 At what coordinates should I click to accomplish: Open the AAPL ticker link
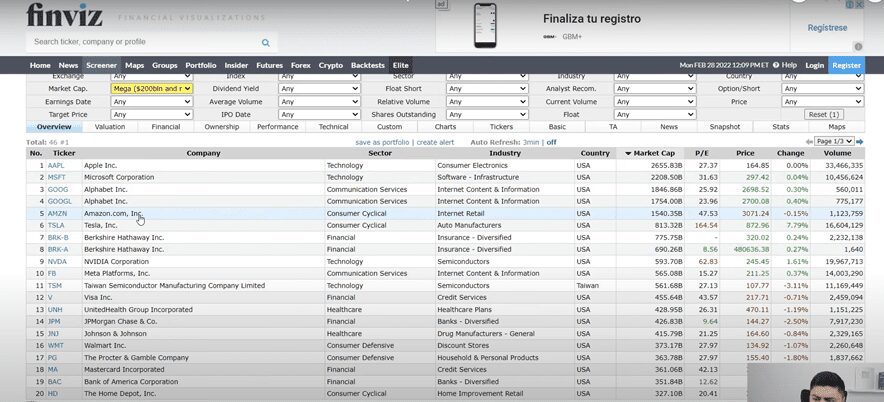56,165
